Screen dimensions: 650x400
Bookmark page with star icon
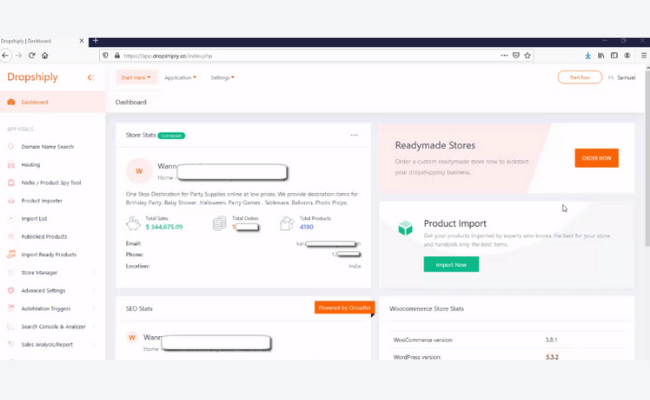527,55
